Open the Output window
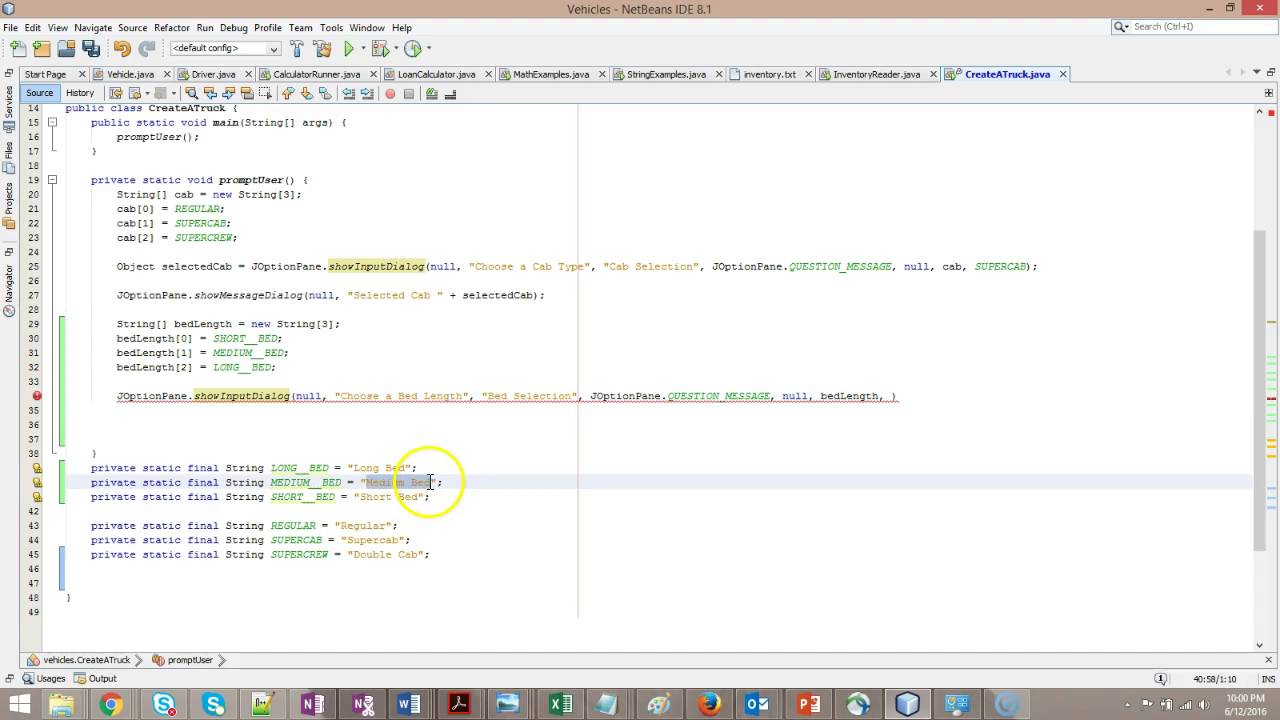Image resolution: width=1280 pixels, height=720 pixels. click(x=96, y=678)
